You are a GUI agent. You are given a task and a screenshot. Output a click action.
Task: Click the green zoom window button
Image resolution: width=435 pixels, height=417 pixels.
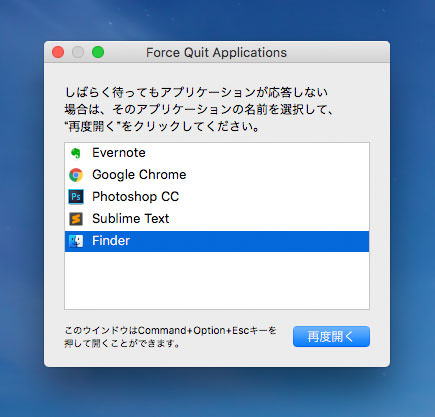coord(98,52)
